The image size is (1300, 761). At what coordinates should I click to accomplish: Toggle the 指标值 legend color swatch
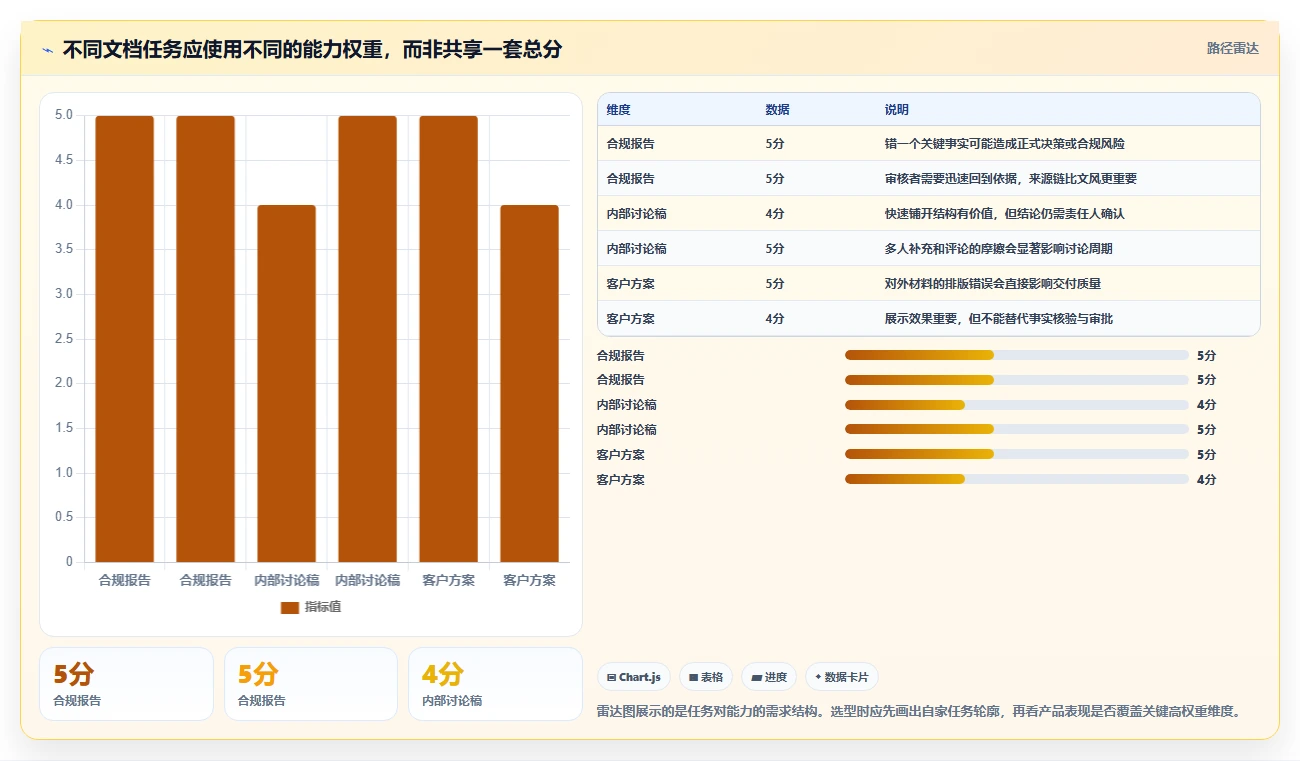(x=290, y=607)
